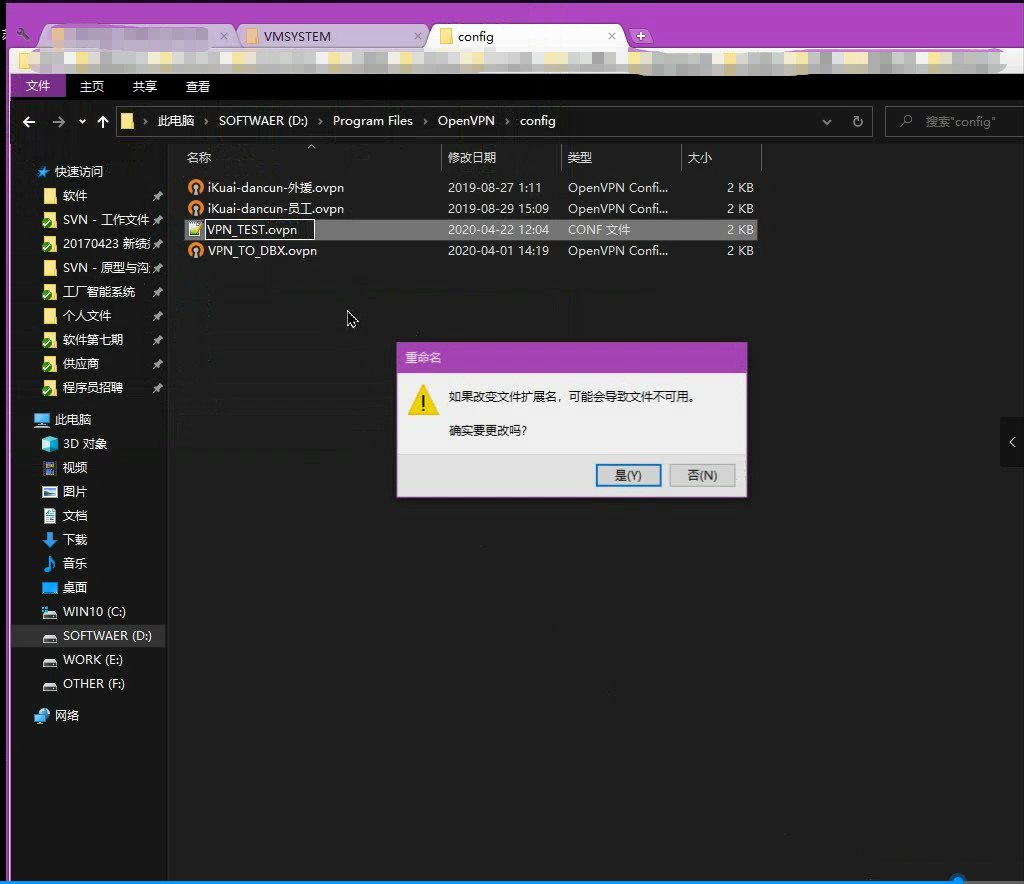This screenshot has width=1024, height=884.
Task: Switch to the 查看 ribbon tab
Action: (198, 87)
